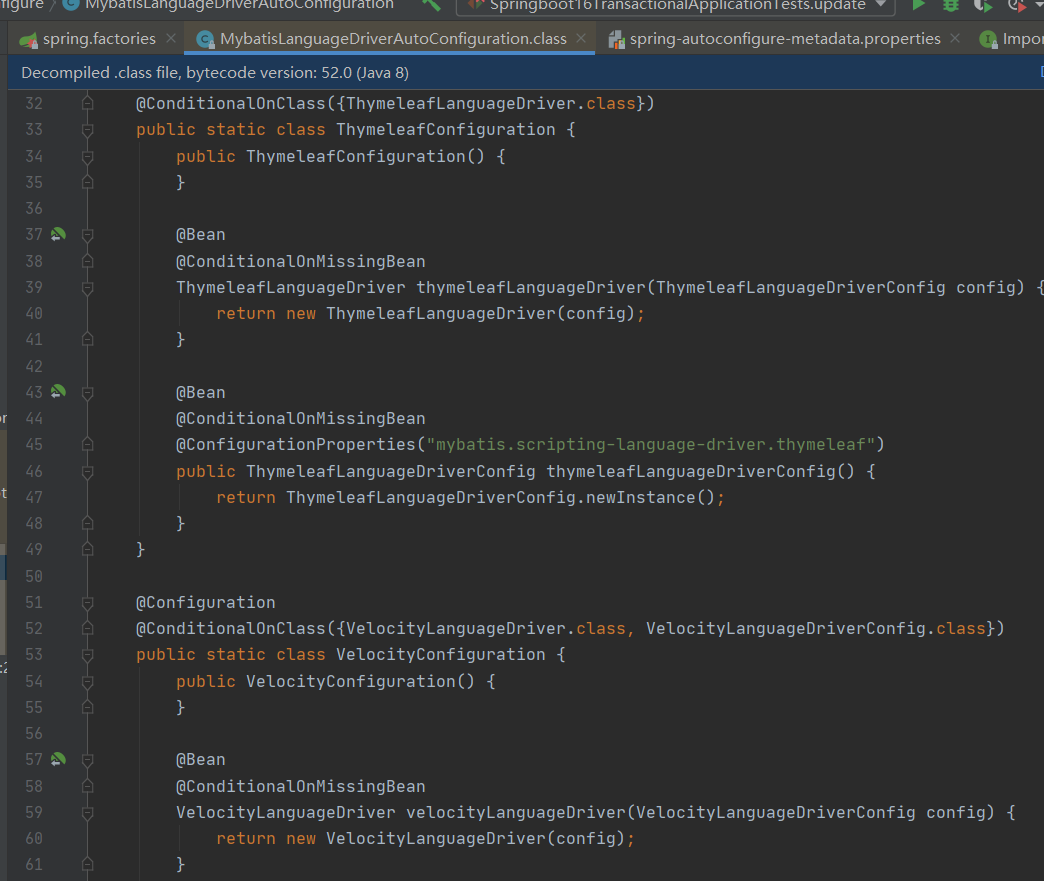
Task: Click the Build project hammer icon
Action: (x=431, y=5)
